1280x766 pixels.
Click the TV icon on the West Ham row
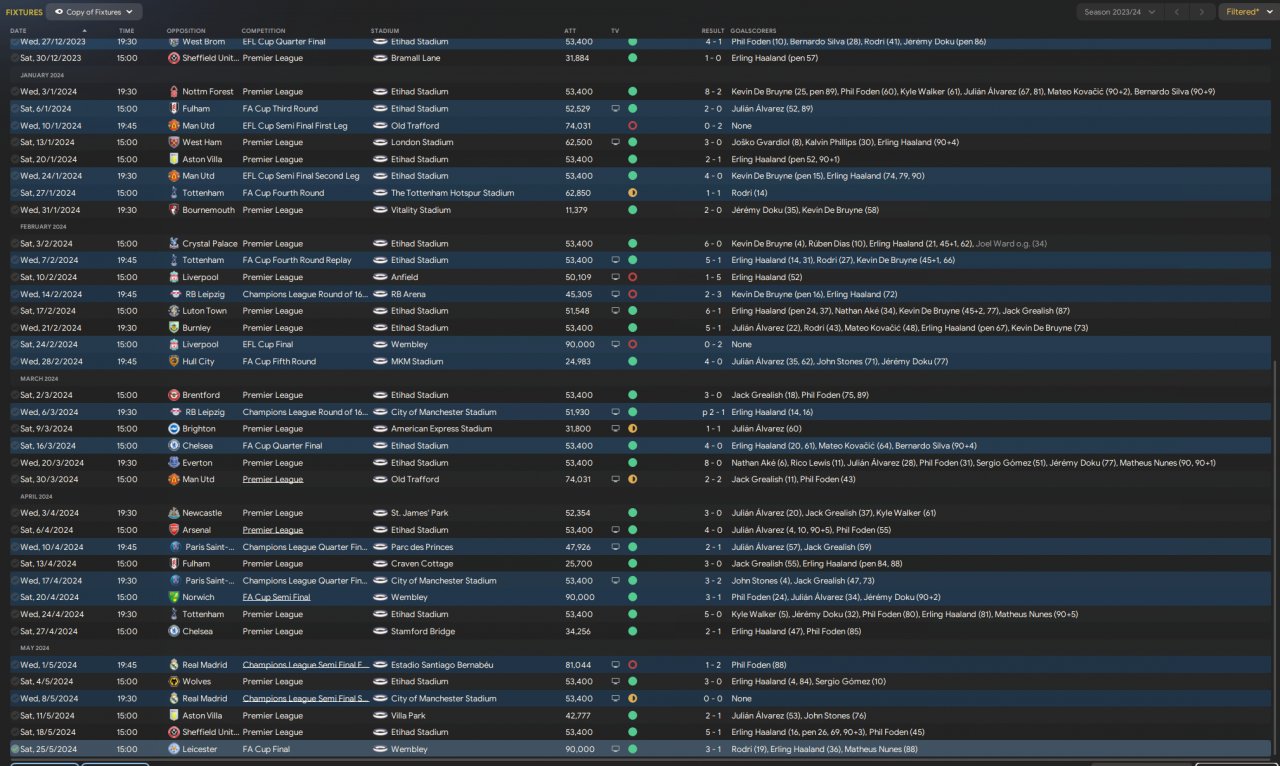coord(615,142)
